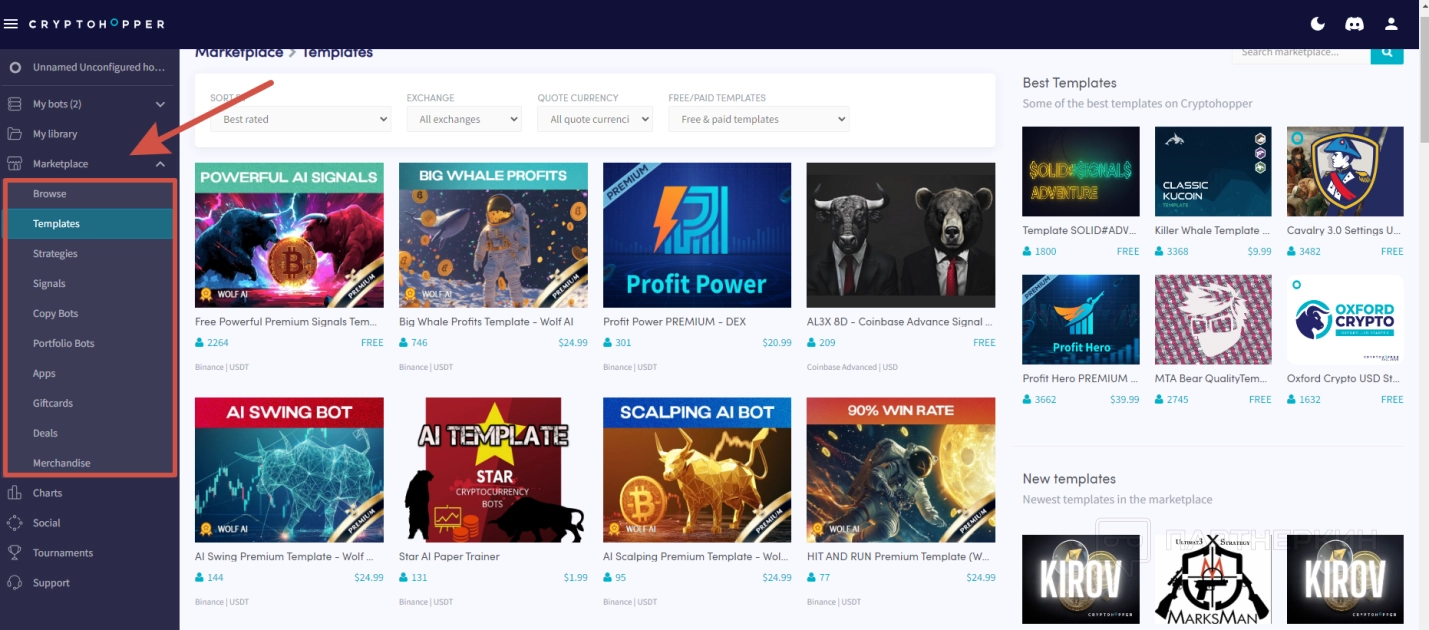Click Star AI Paper Trainer title
The width and height of the screenshot is (1429, 630).
(x=449, y=557)
